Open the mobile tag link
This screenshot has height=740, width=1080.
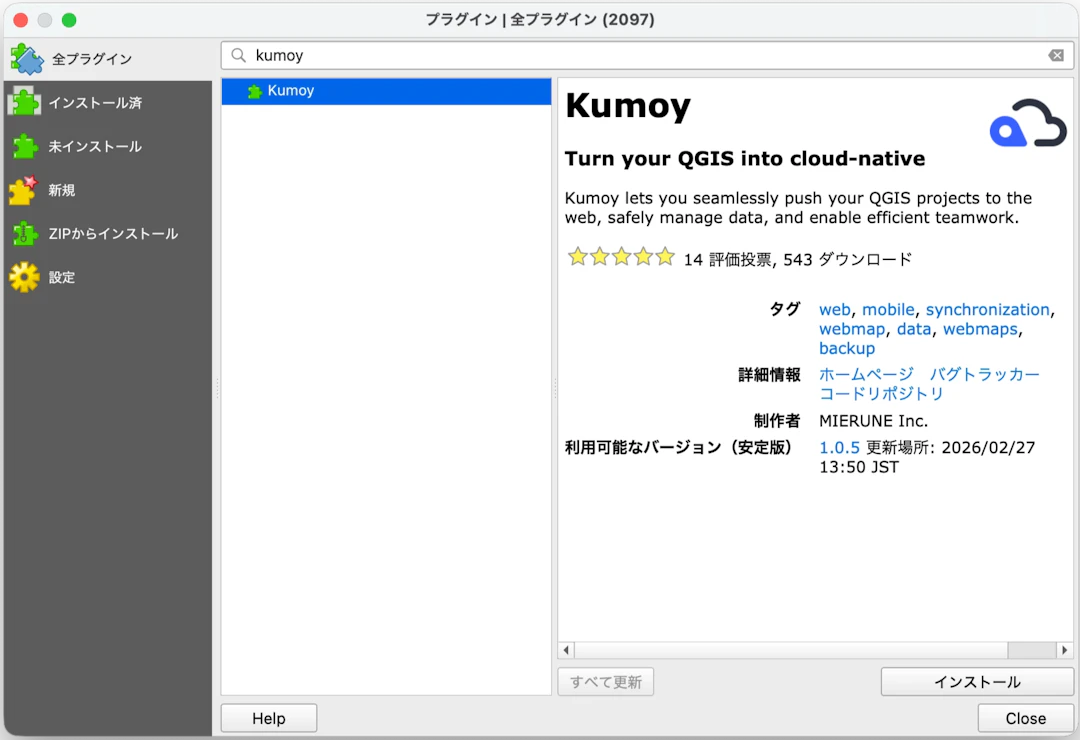889,309
